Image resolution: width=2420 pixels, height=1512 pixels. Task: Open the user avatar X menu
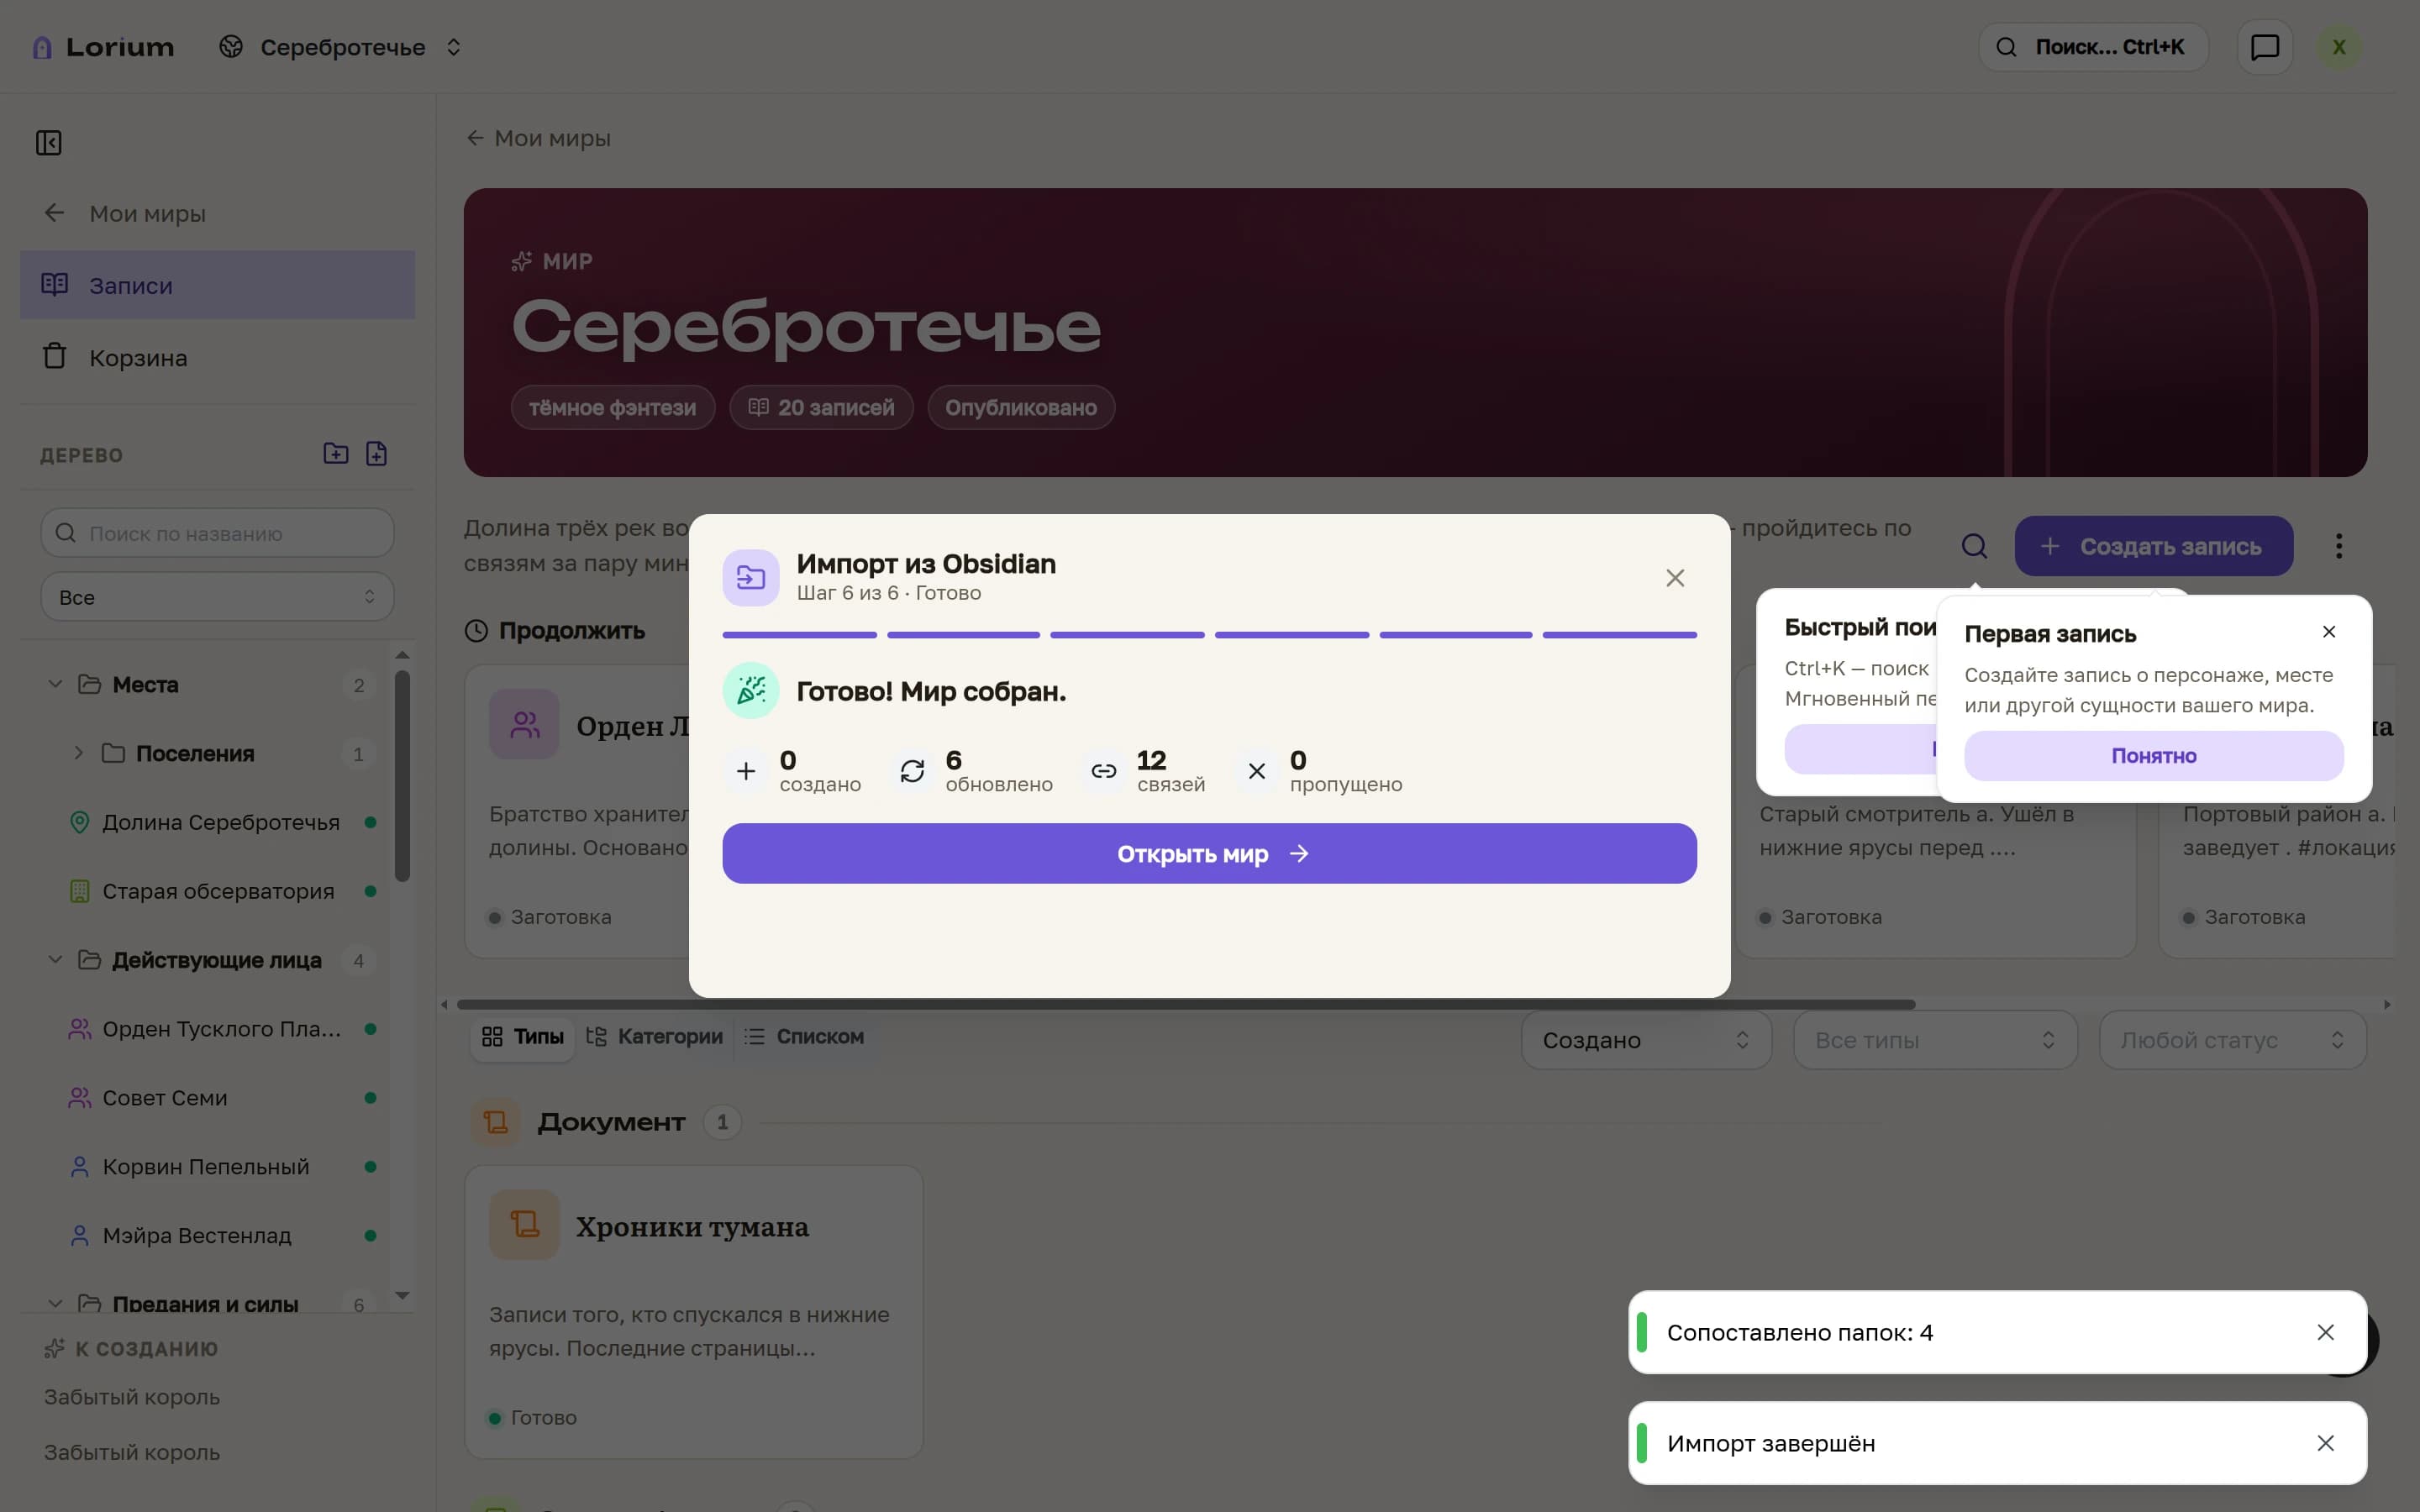[x=2339, y=47]
